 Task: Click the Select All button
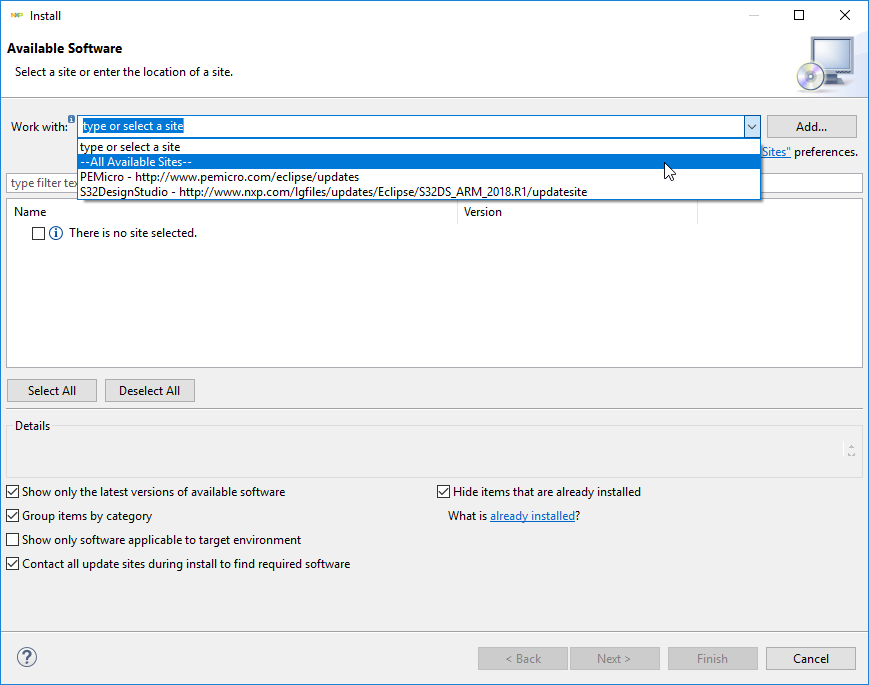(x=52, y=391)
